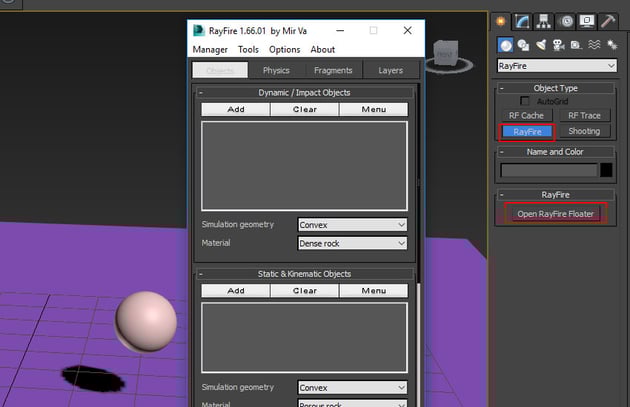The height and width of the screenshot is (407, 630).
Task: Click Add under Static & Kinematic Objects
Action: (235, 290)
